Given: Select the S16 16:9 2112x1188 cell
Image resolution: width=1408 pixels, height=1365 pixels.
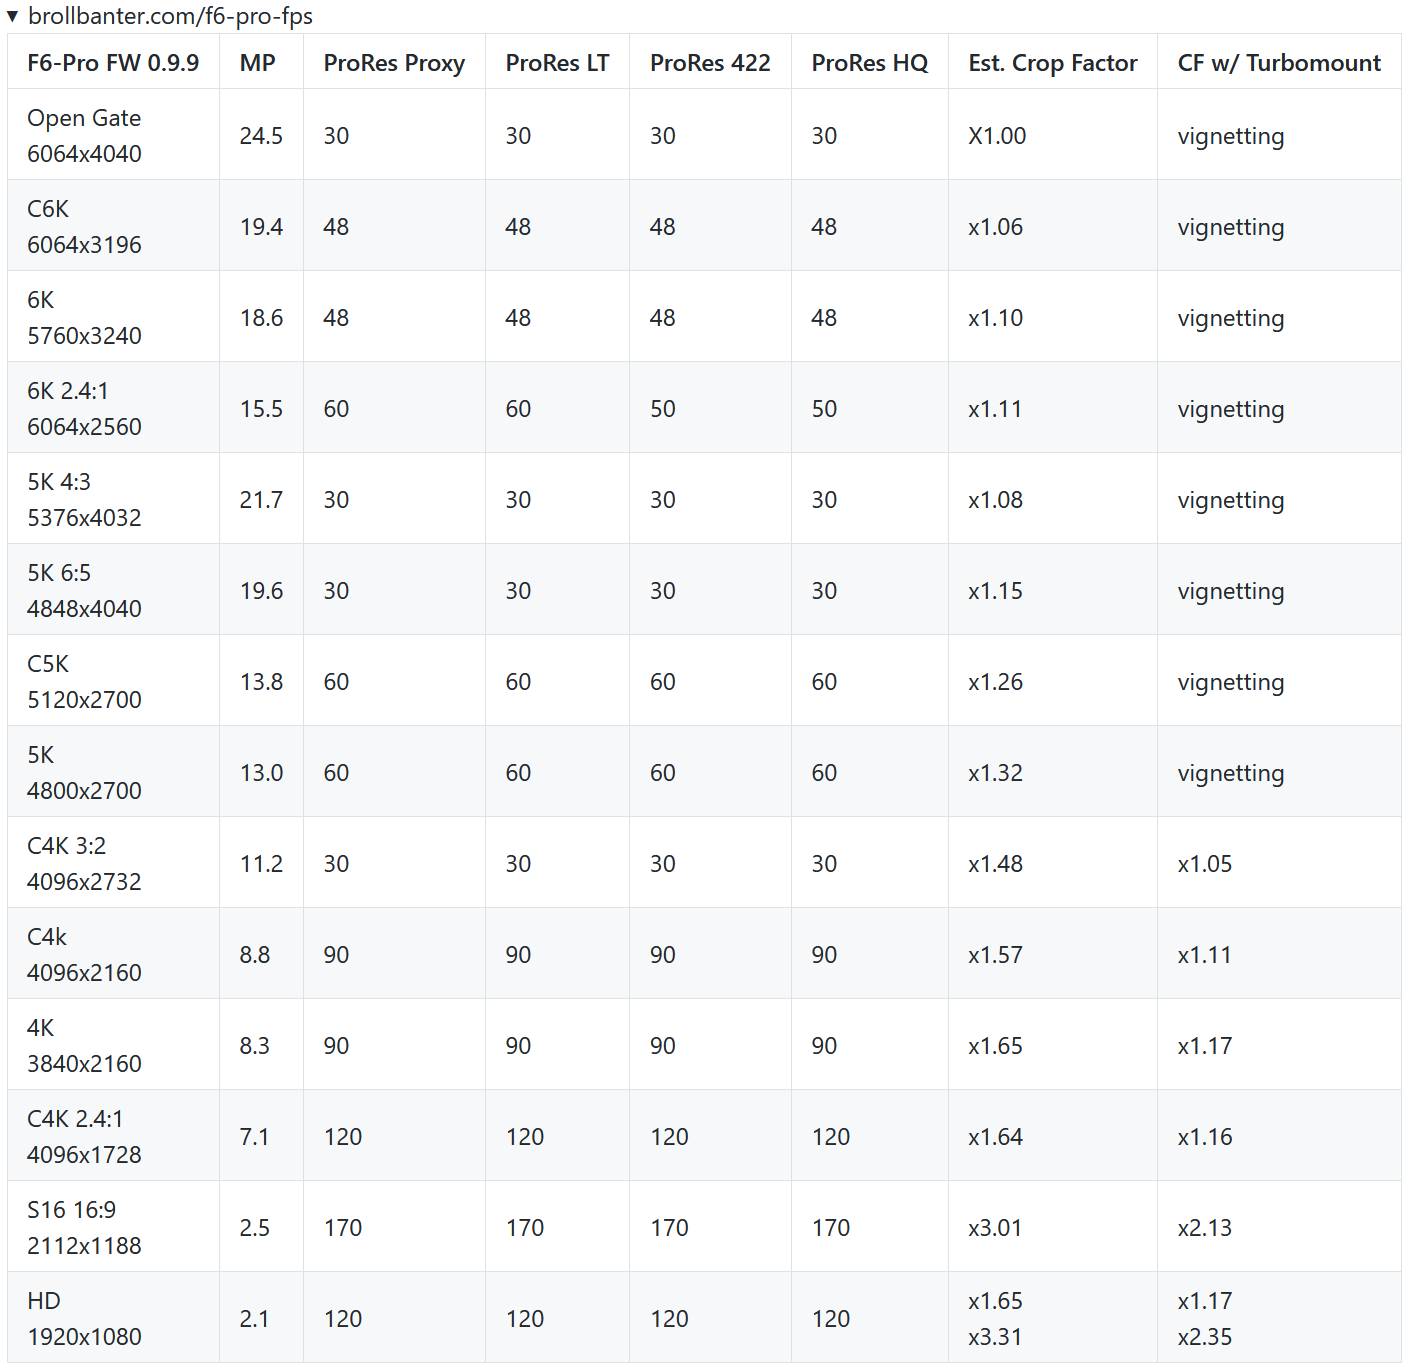Looking at the screenshot, I should 85,1228.
